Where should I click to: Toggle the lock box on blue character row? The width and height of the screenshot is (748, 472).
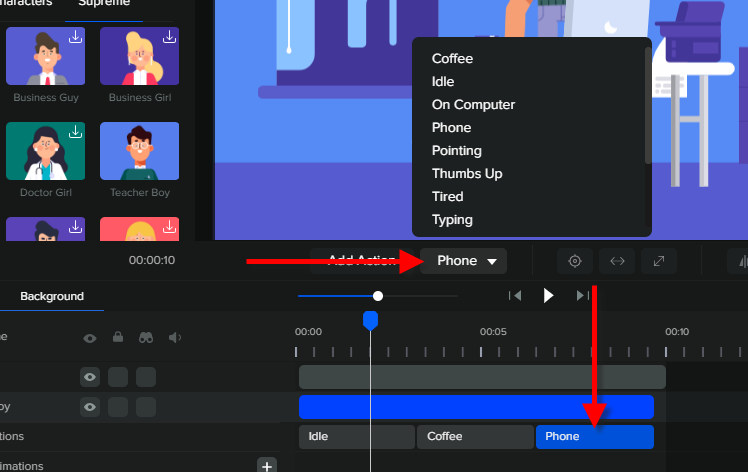tap(118, 407)
